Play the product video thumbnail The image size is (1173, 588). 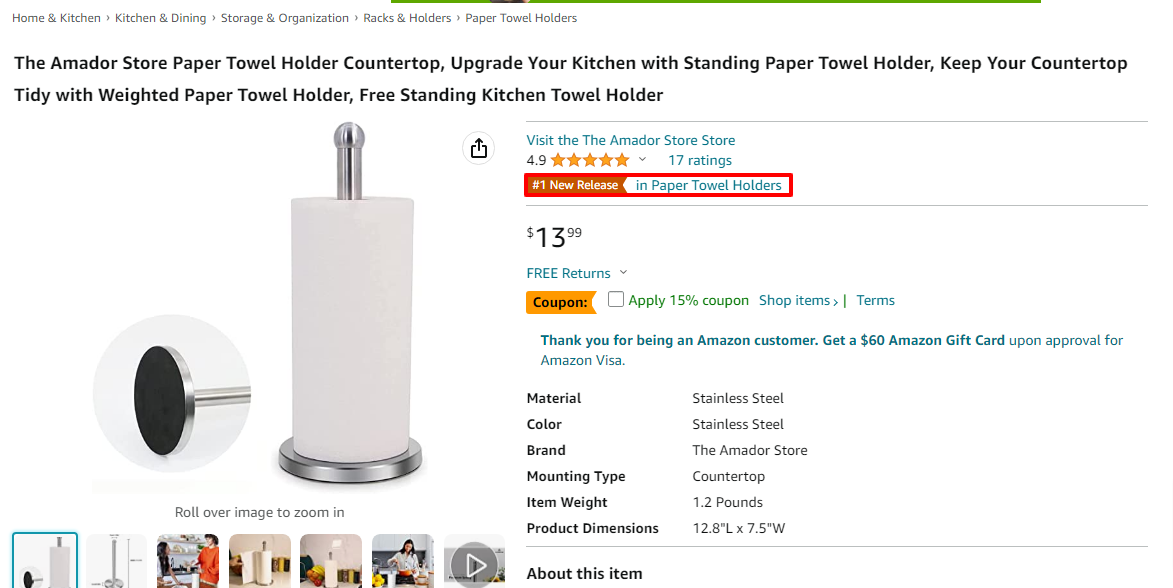[x=474, y=563]
